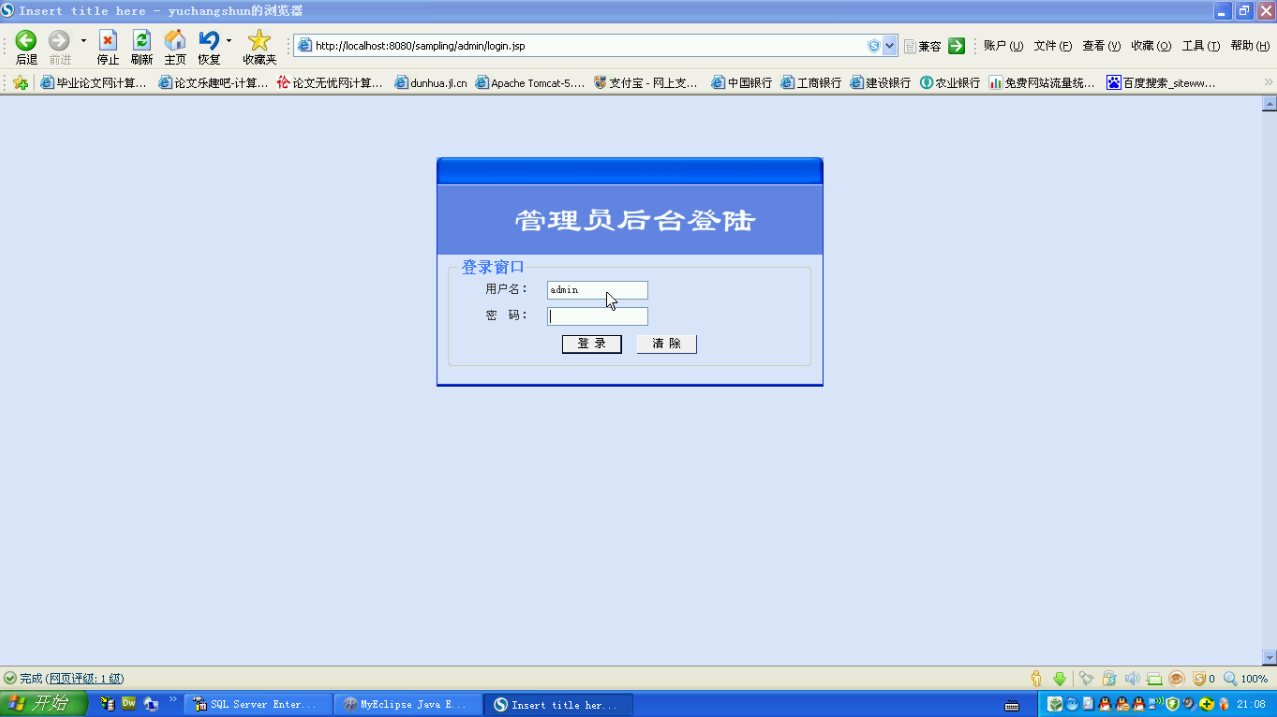
Task: Click the 后退 back arrow icon
Action: pos(26,40)
